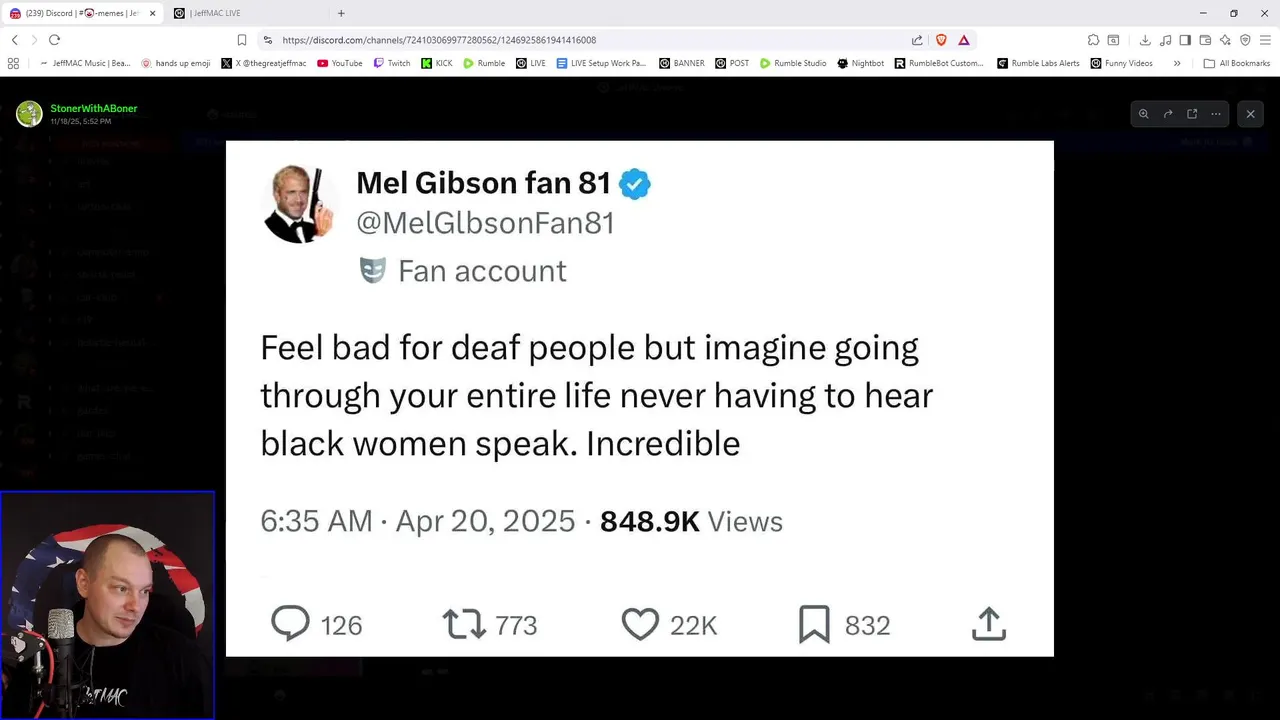The height and width of the screenshot is (720, 1280).
Task: Bookmark this page with the bookmark icon
Action: click(242, 40)
